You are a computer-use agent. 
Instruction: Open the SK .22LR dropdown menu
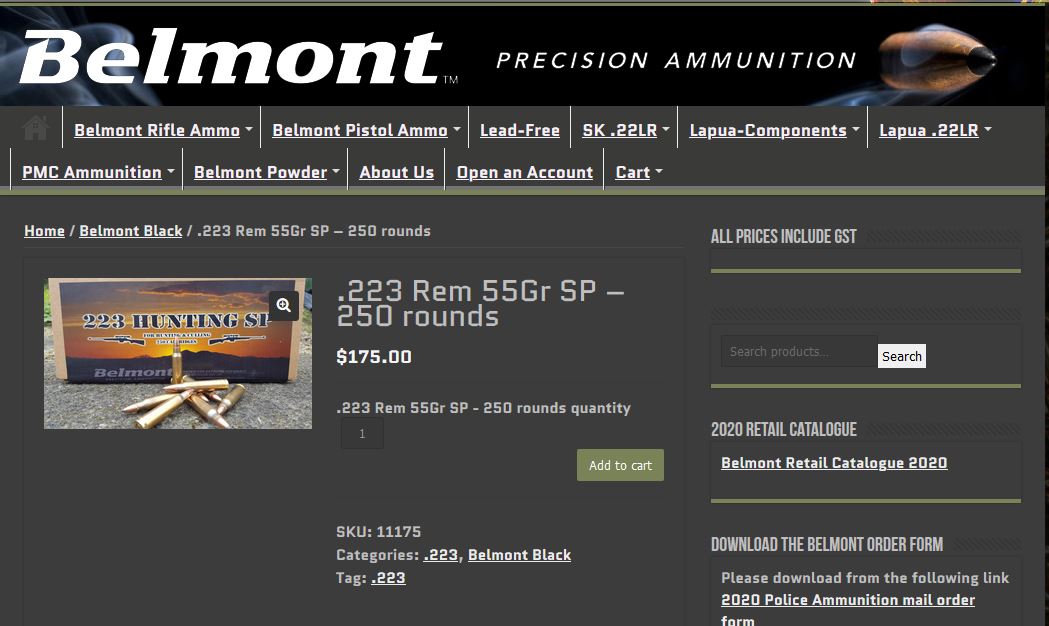(625, 130)
